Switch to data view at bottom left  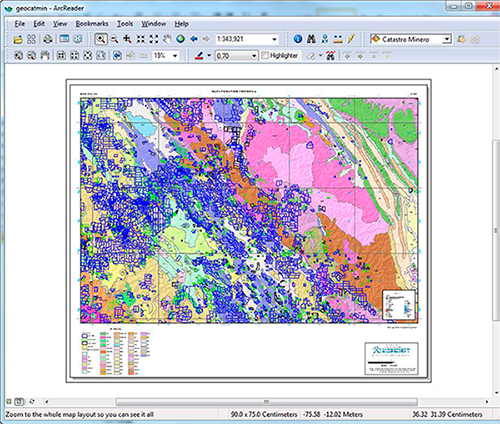point(9,402)
